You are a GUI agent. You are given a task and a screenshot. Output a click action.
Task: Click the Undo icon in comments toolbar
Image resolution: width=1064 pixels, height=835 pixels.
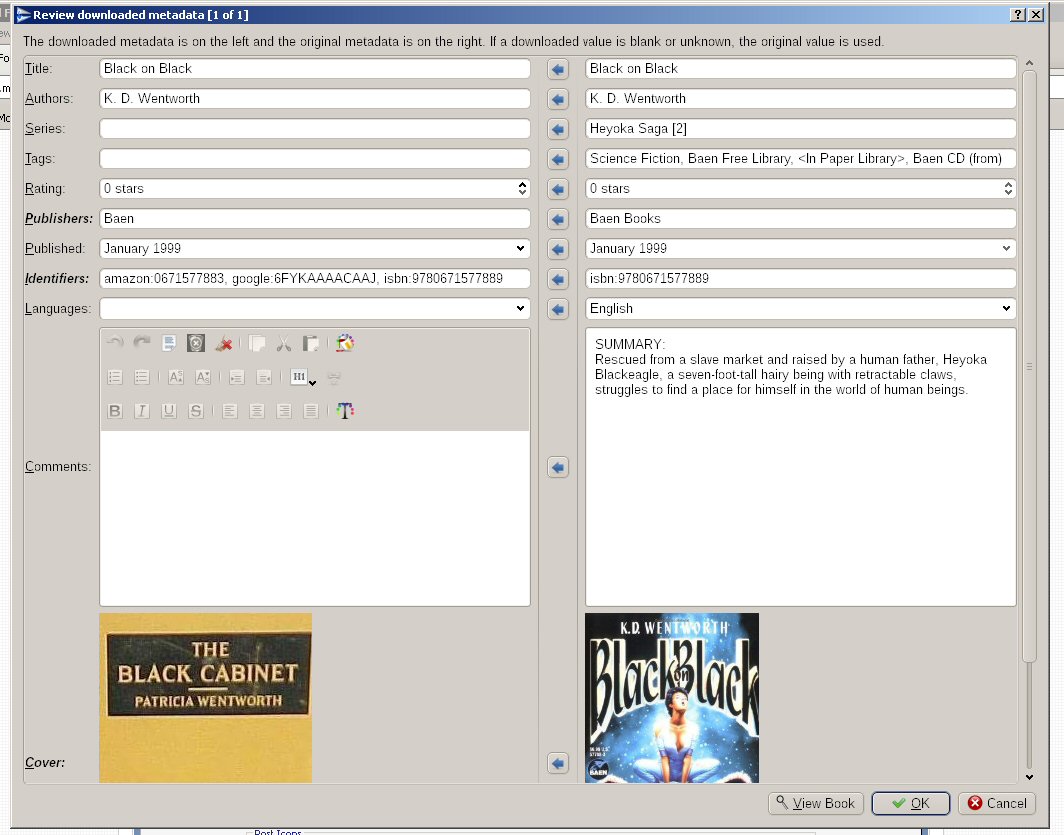pos(115,343)
